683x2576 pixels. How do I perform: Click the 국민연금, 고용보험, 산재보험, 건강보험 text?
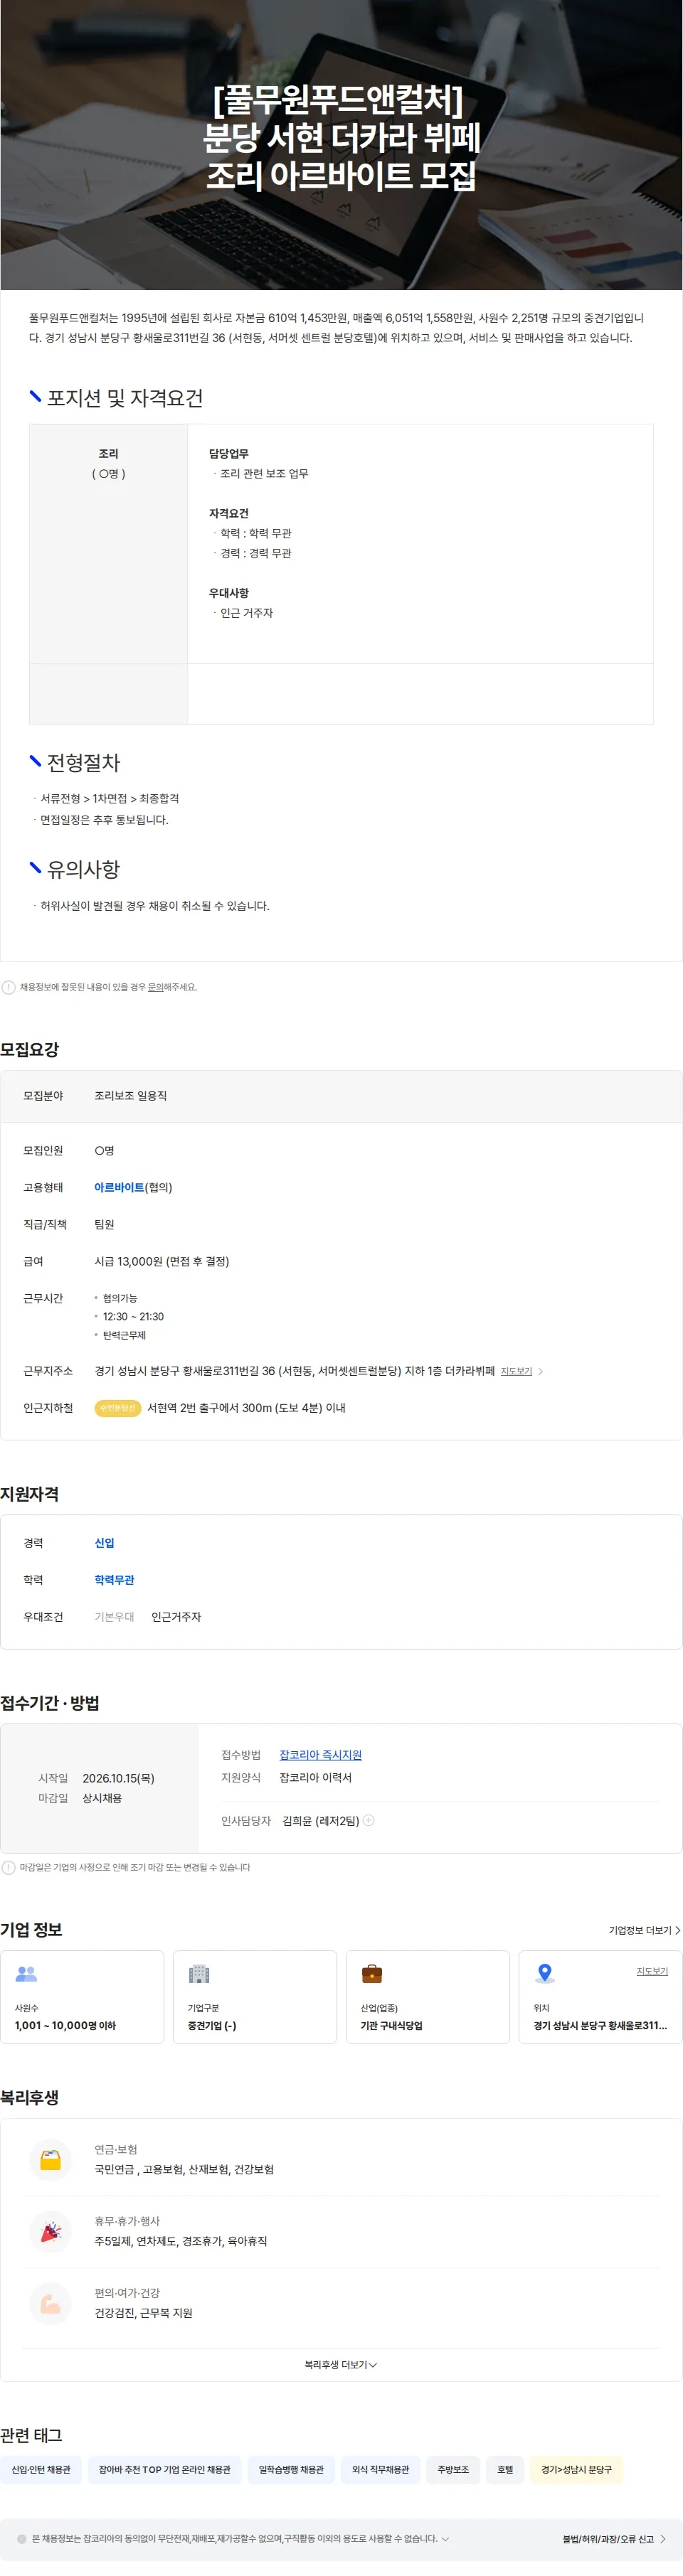tap(184, 2169)
